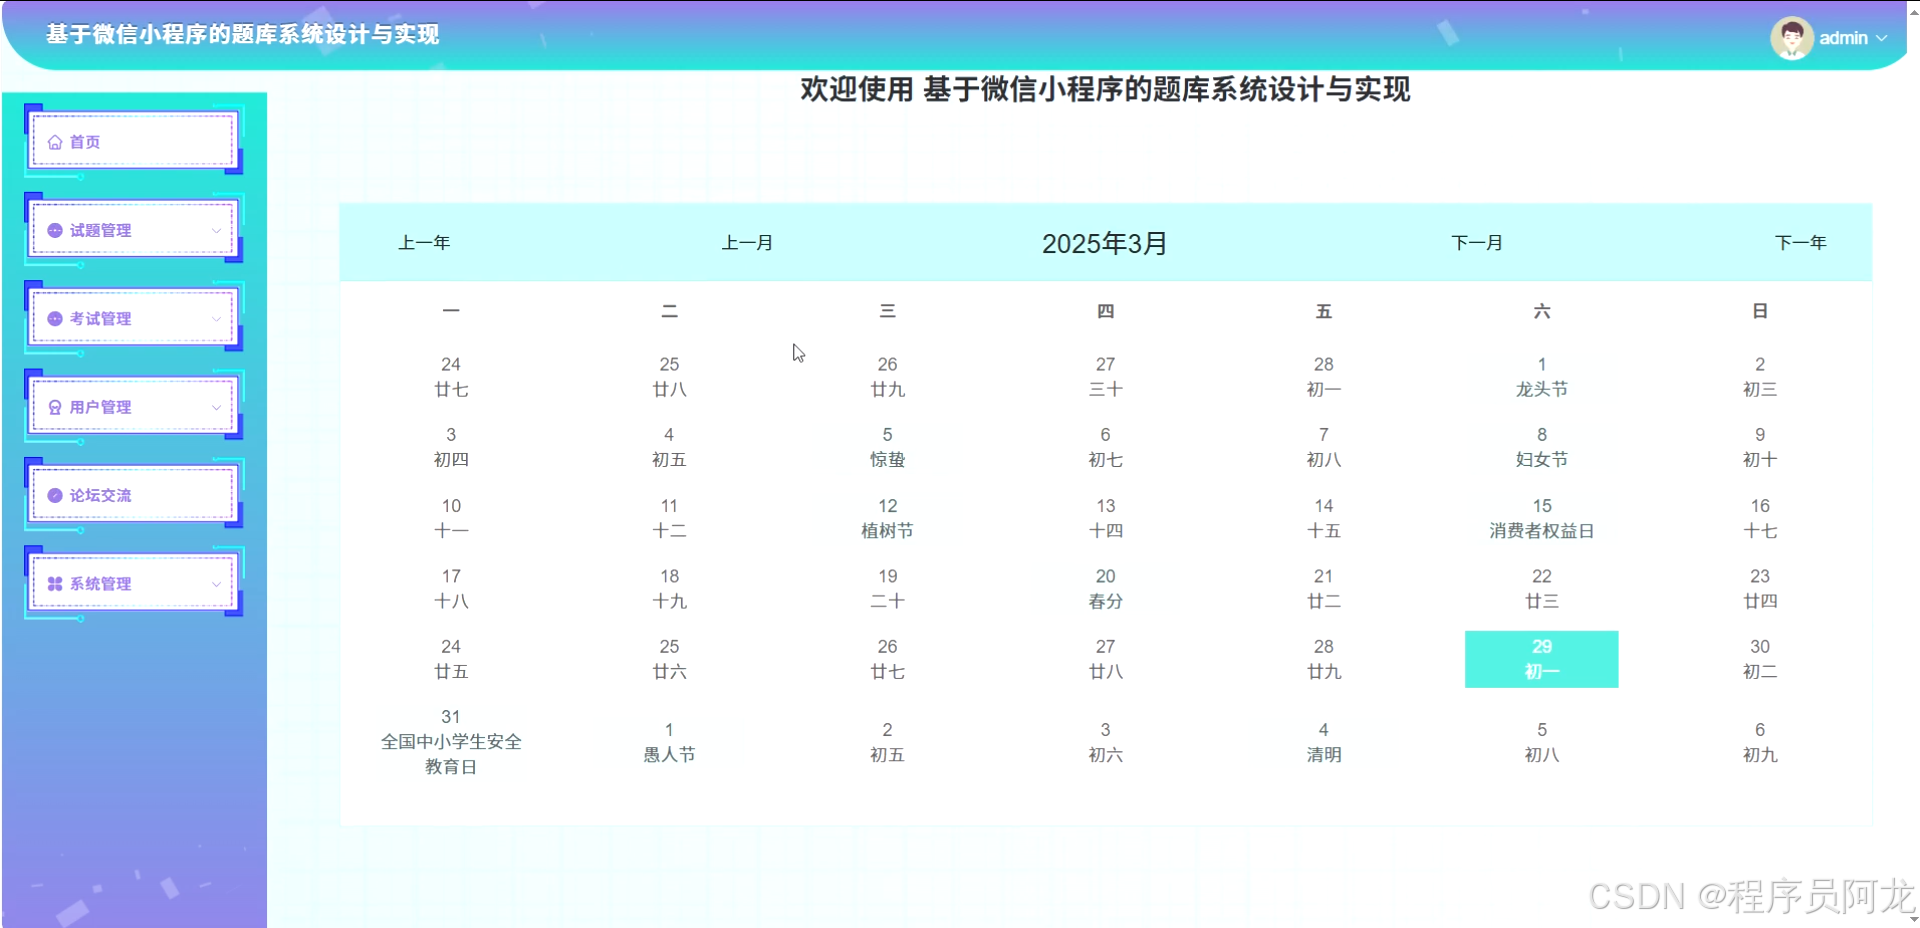Click the 2025年3月 calendar title
1920x928 pixels.
pyautogui.click(x=1105, y=243)
